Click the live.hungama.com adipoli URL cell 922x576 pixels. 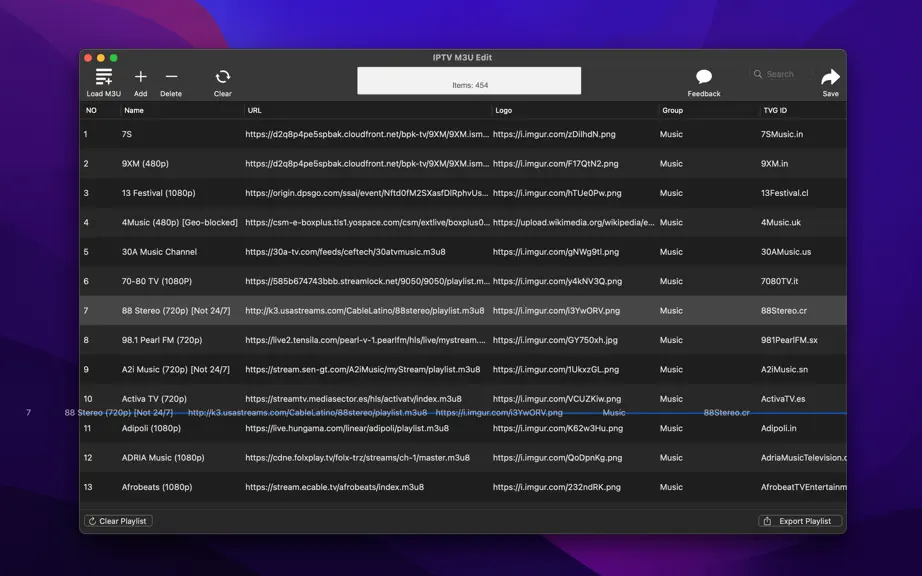347,428
